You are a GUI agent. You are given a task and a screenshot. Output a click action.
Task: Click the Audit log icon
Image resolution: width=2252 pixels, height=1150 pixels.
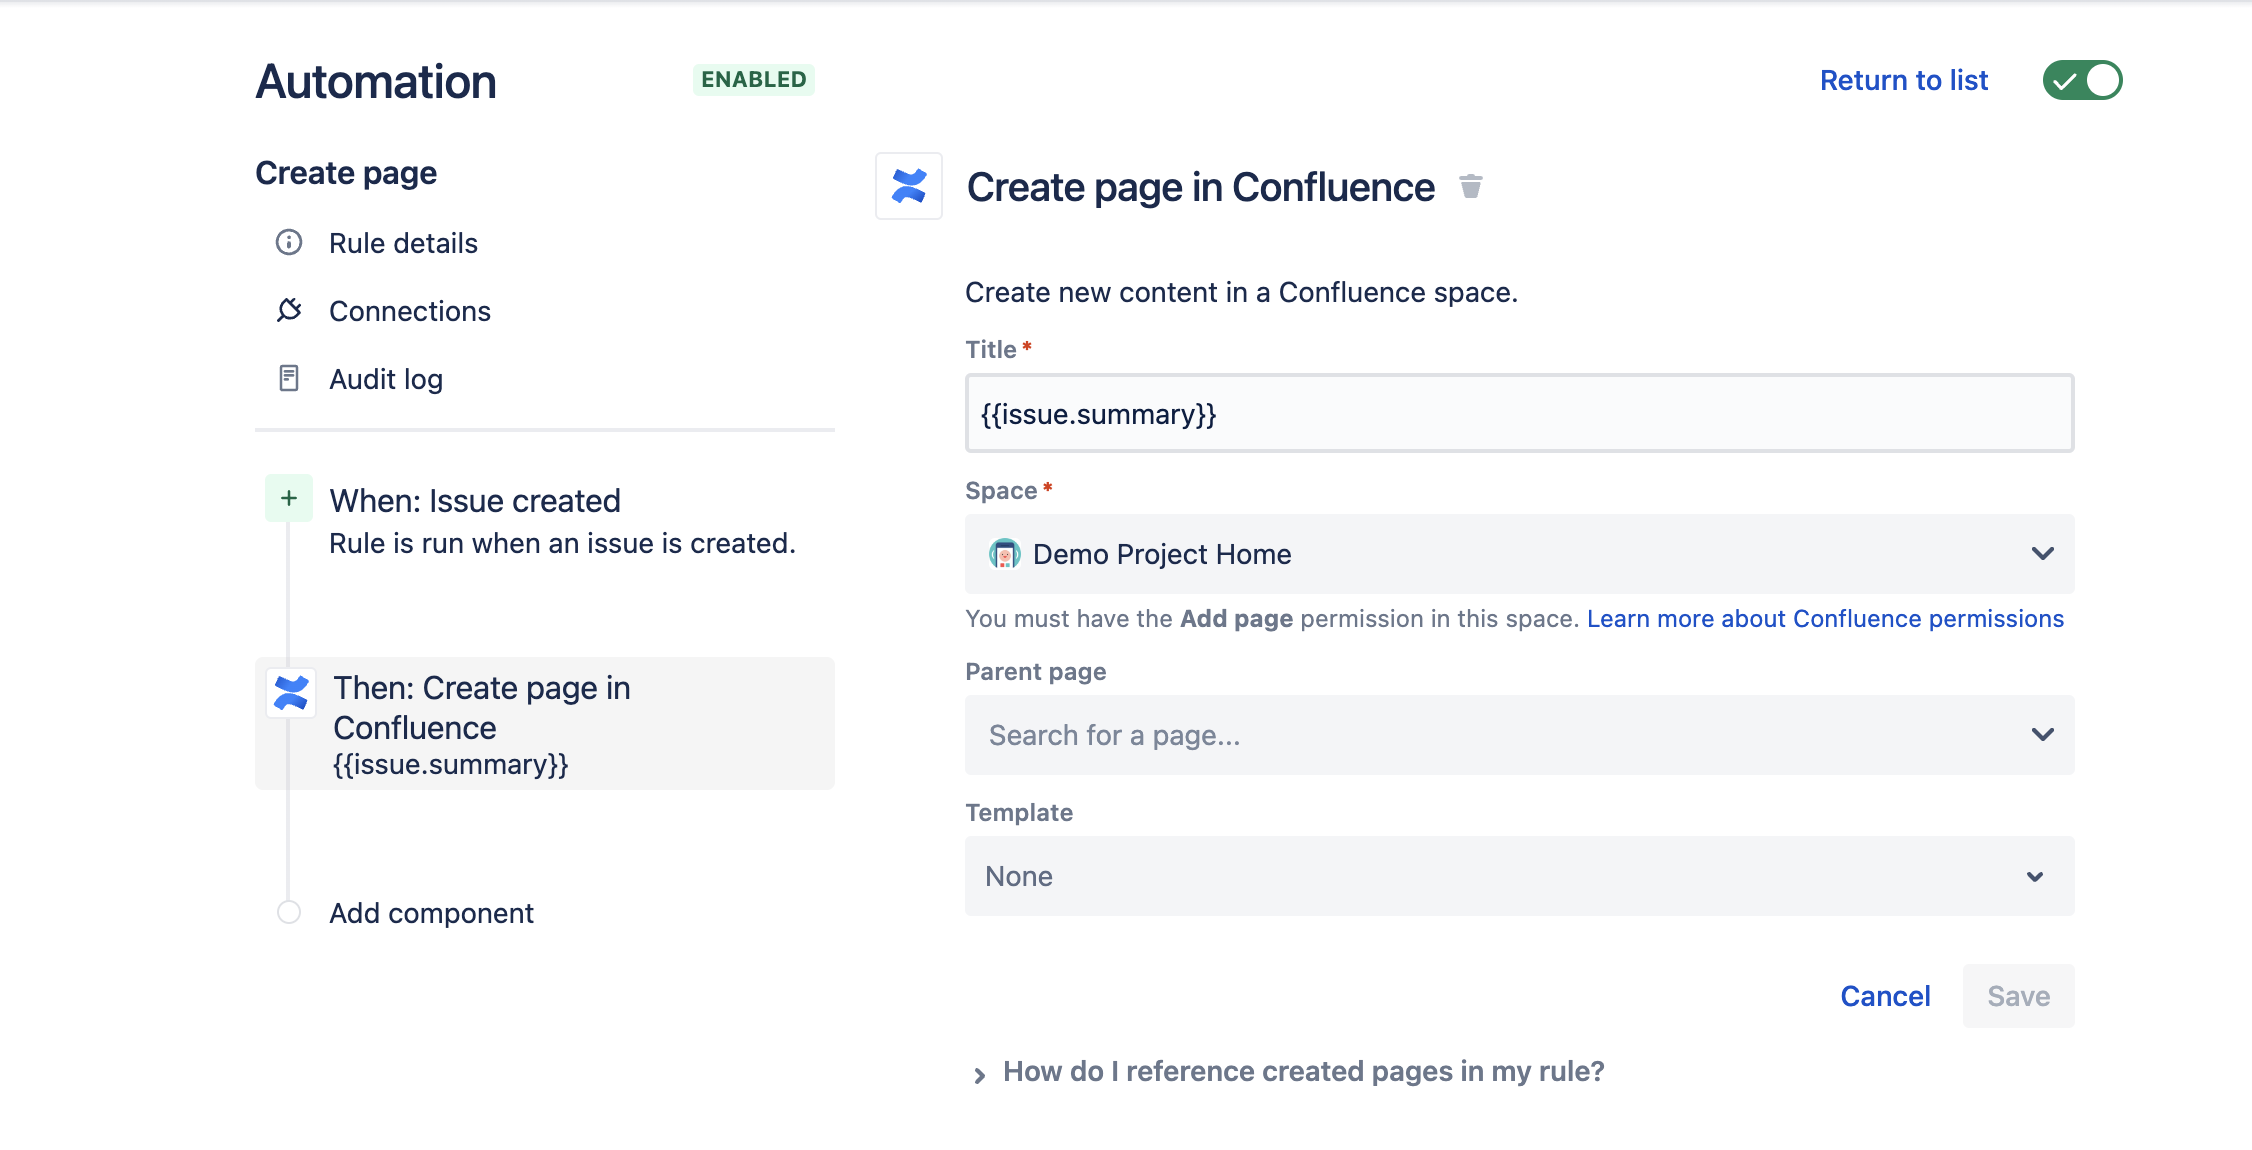(x=289, y=378)
